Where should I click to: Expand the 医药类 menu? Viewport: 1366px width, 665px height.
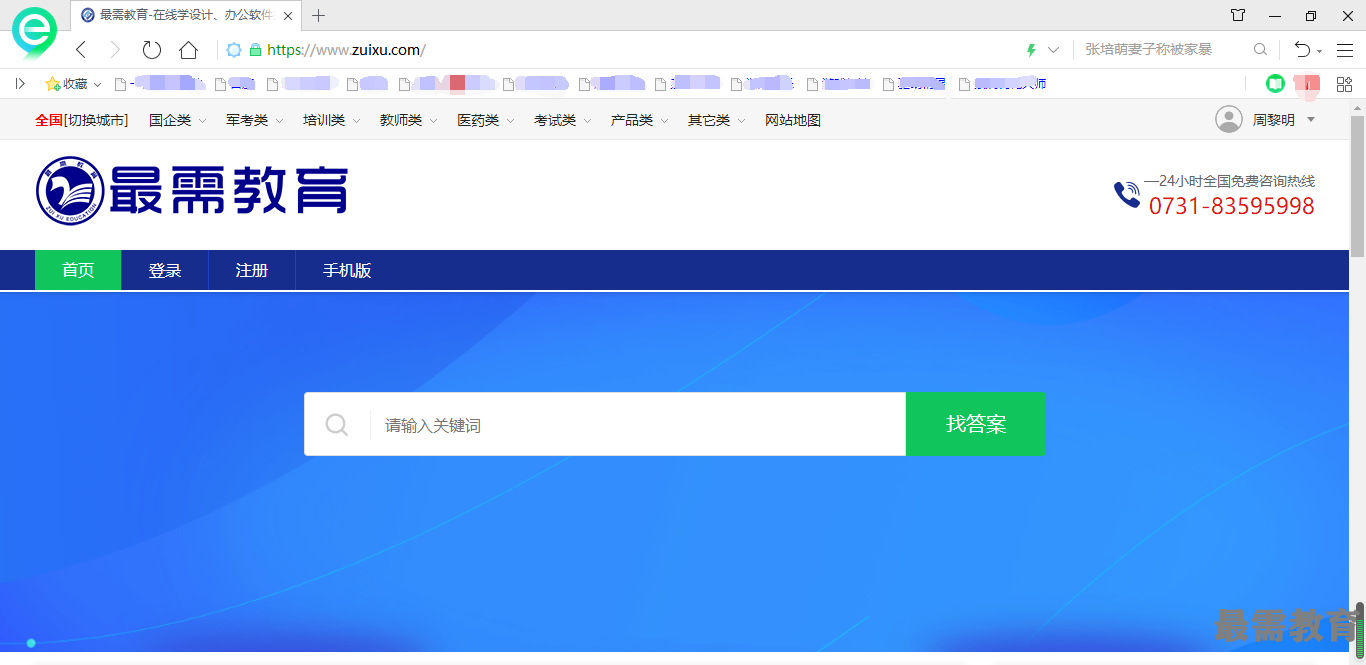pos(485,120)
